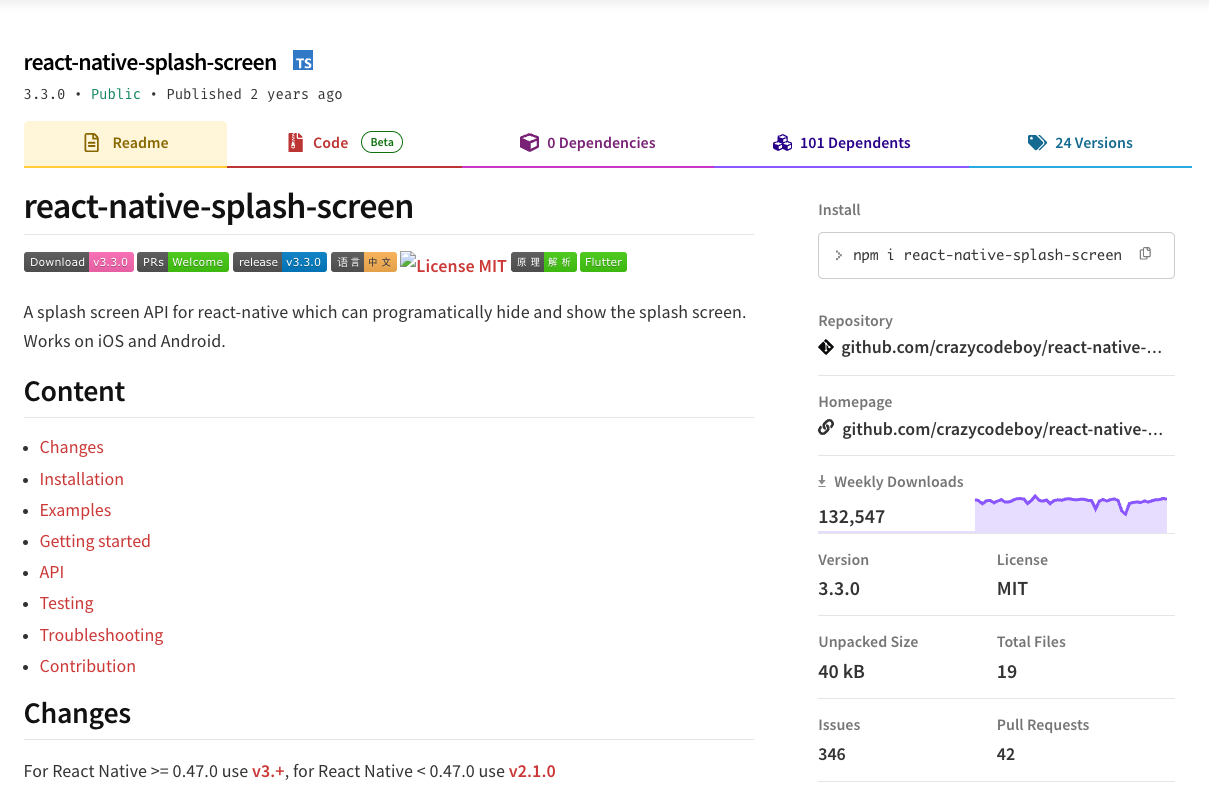Click the Beta label pill

click(x=382, y=142)
